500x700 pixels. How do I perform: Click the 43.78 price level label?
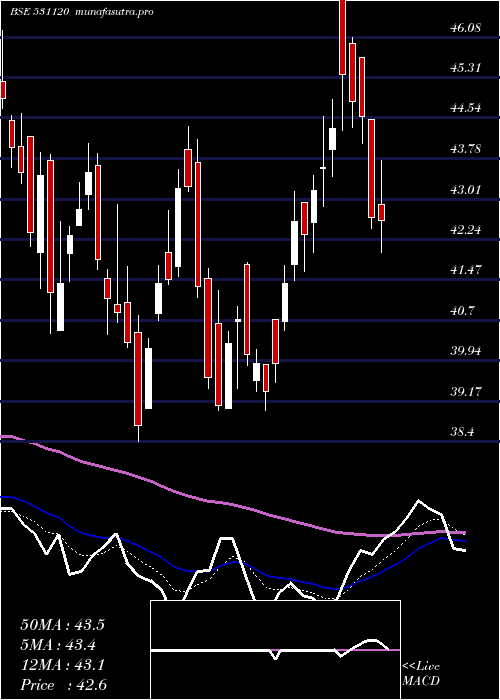tap(465, 148)
